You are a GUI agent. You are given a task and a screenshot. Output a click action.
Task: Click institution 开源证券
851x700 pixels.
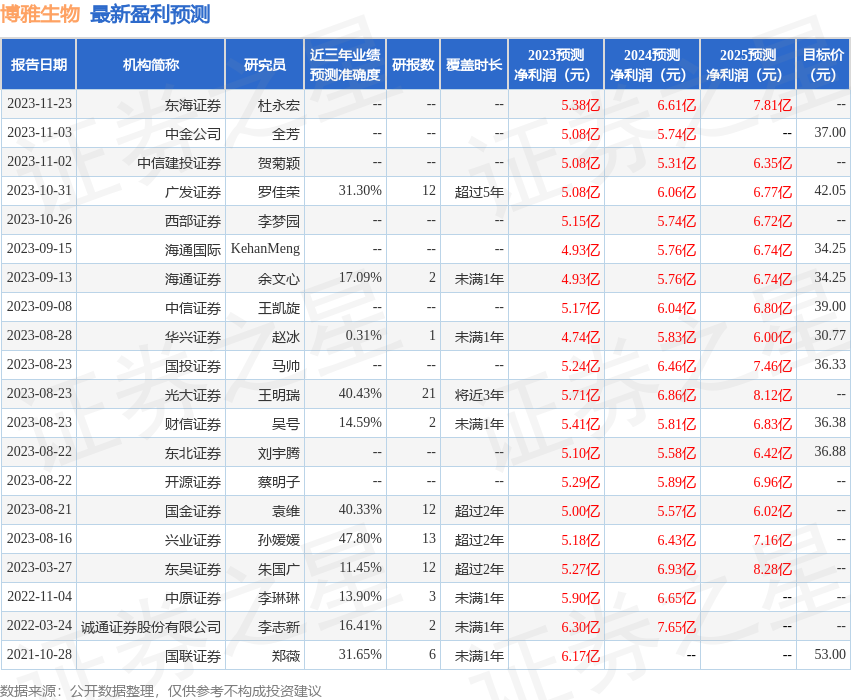point(193,482)
